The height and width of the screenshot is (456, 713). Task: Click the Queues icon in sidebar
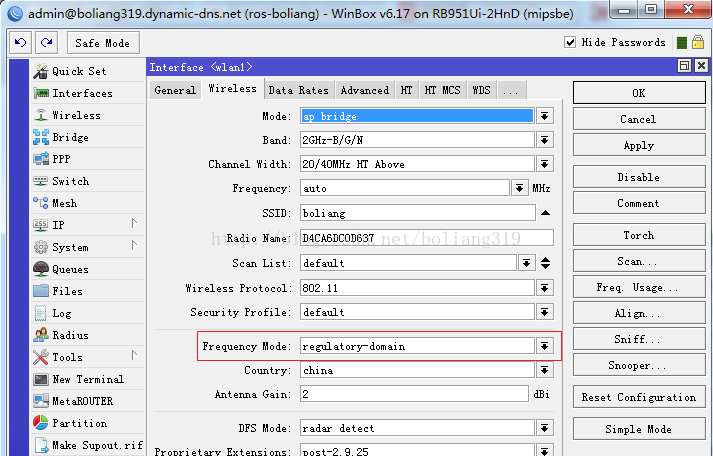click(40, 269)
